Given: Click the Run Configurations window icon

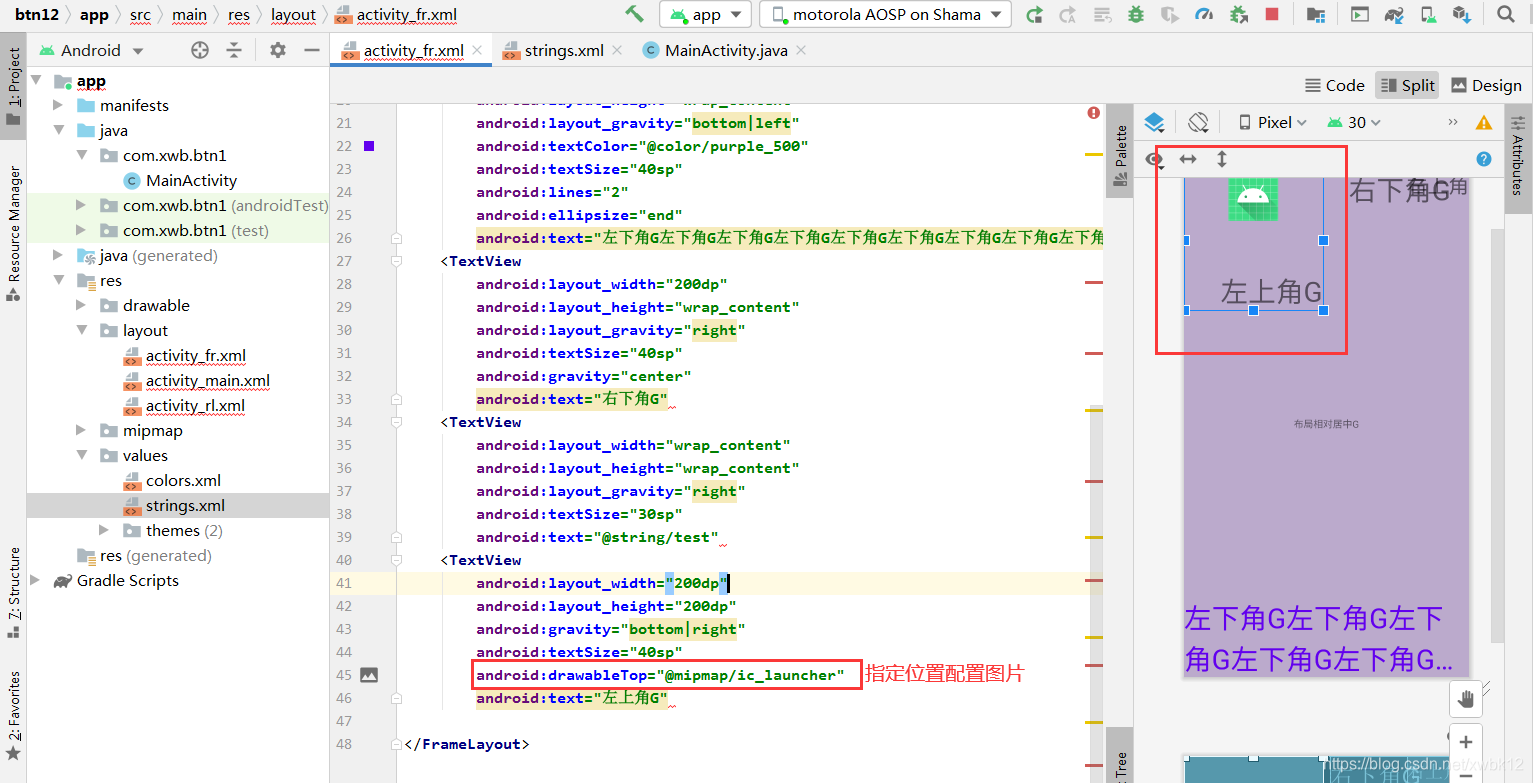Looking at the screenshot, I should 1359,14.
